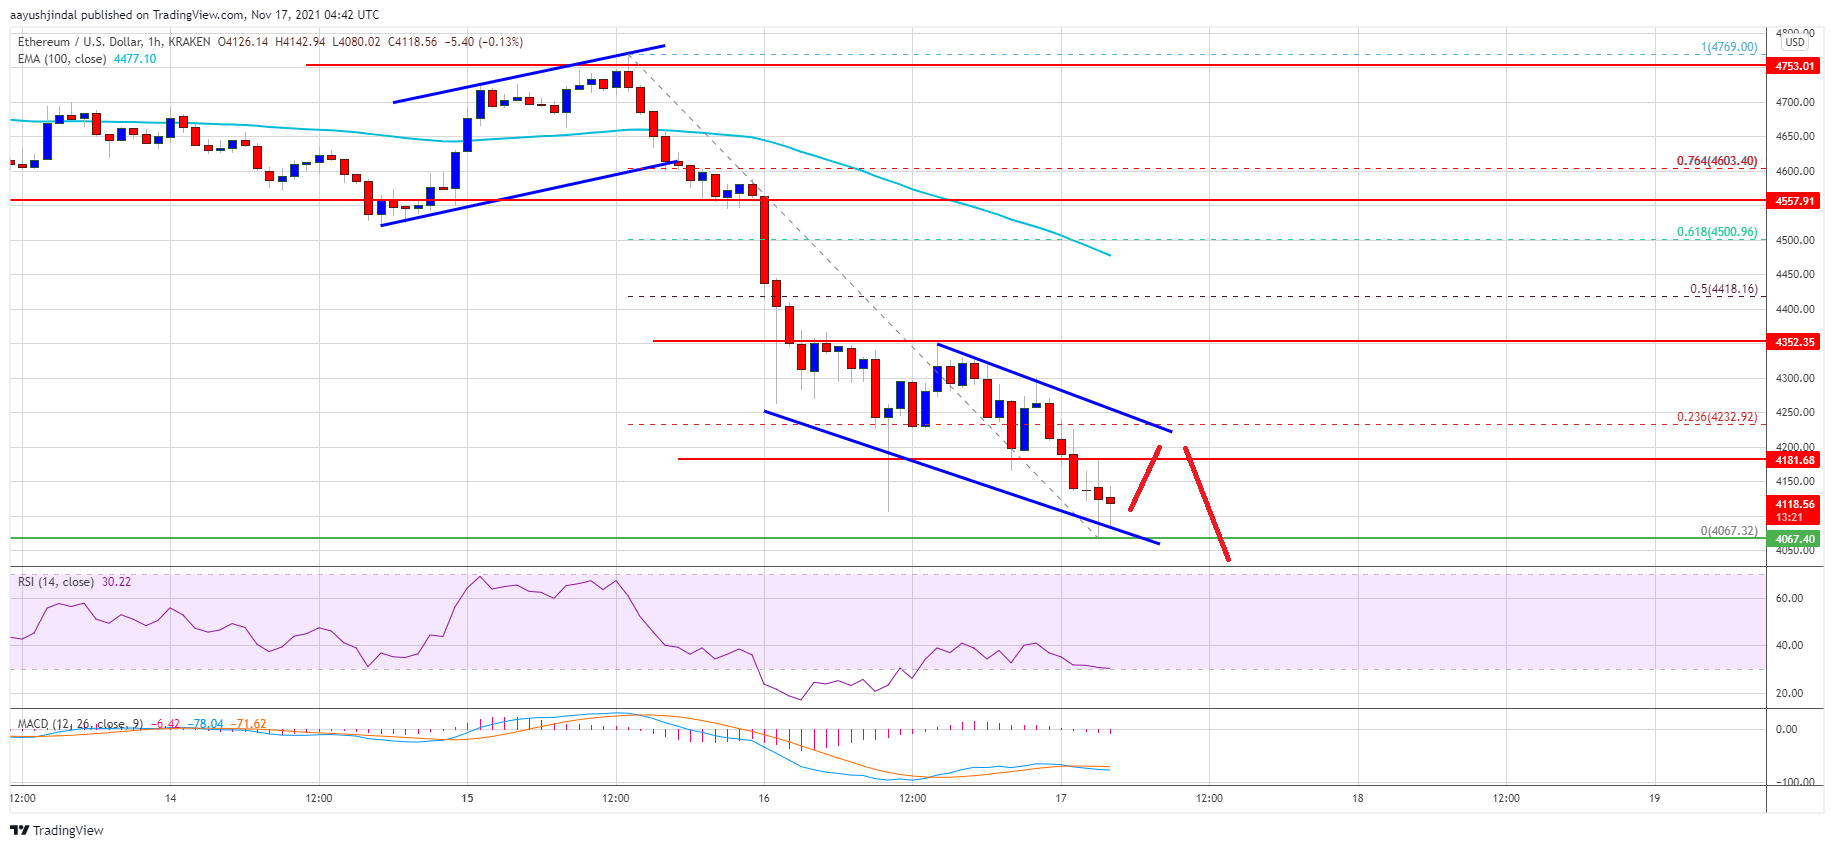Select the green 4067.40 support label

pos(1795,539)
